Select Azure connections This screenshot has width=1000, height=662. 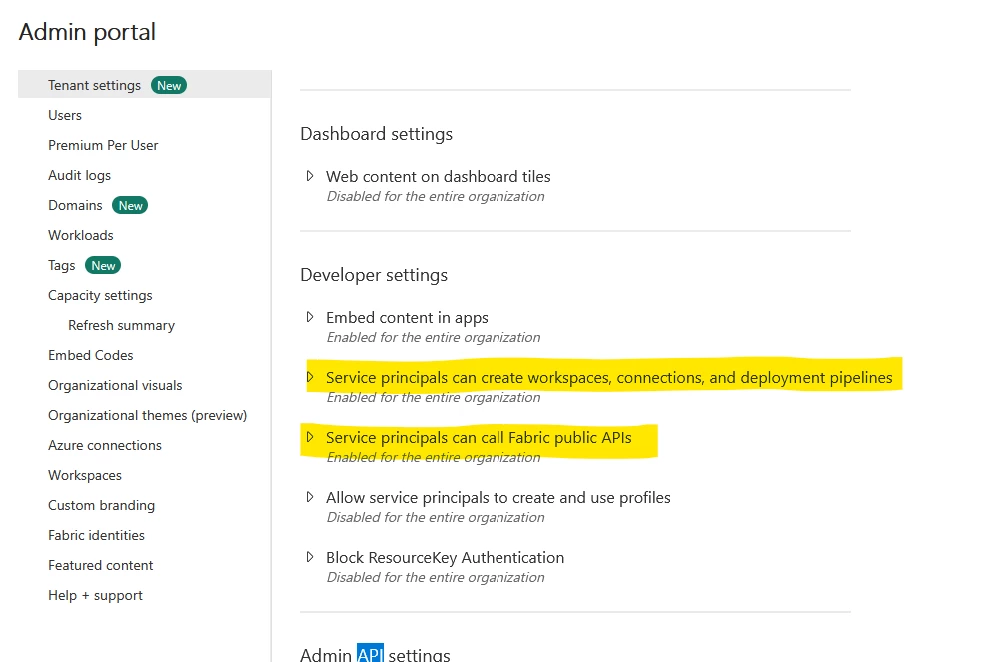coord(104,445)
